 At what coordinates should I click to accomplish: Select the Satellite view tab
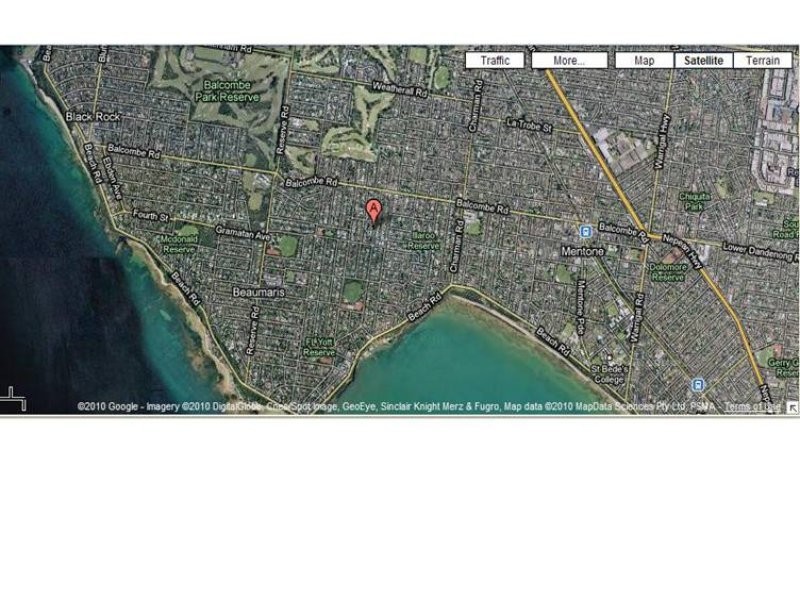(x=703, y=60)
